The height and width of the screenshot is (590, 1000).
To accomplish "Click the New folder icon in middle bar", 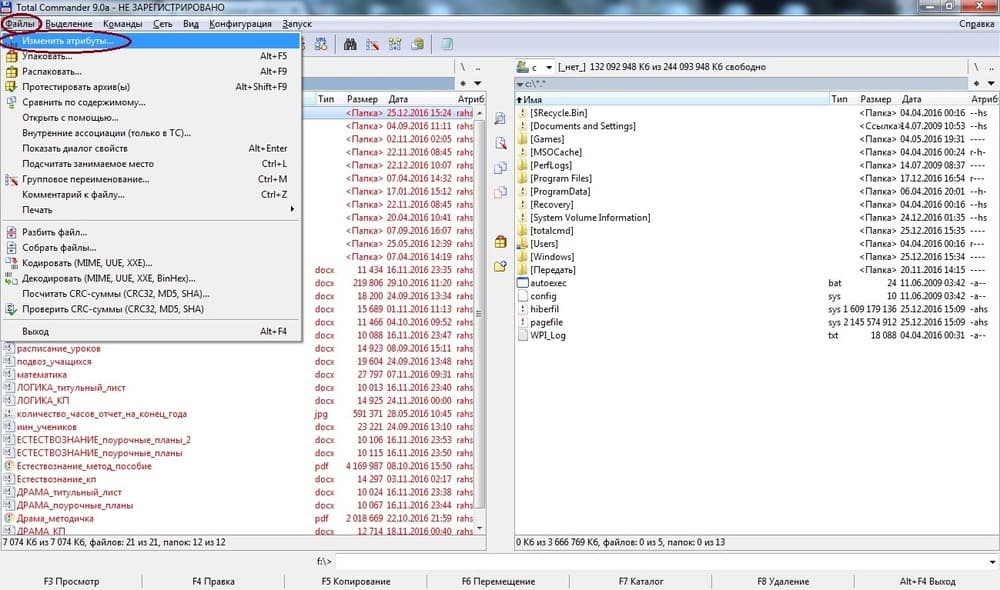I will 501,266.
